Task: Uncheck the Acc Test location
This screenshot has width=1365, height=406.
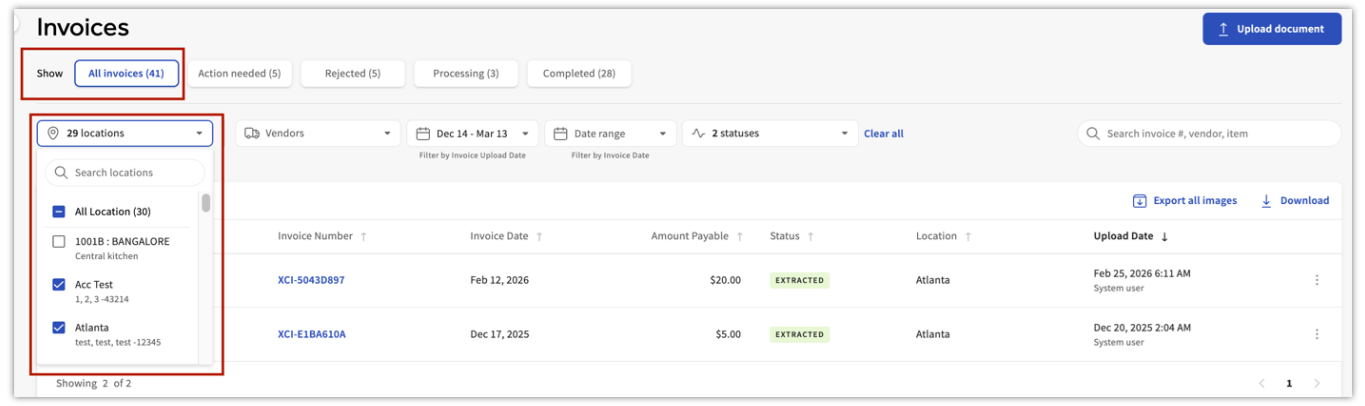Action: 59,285
